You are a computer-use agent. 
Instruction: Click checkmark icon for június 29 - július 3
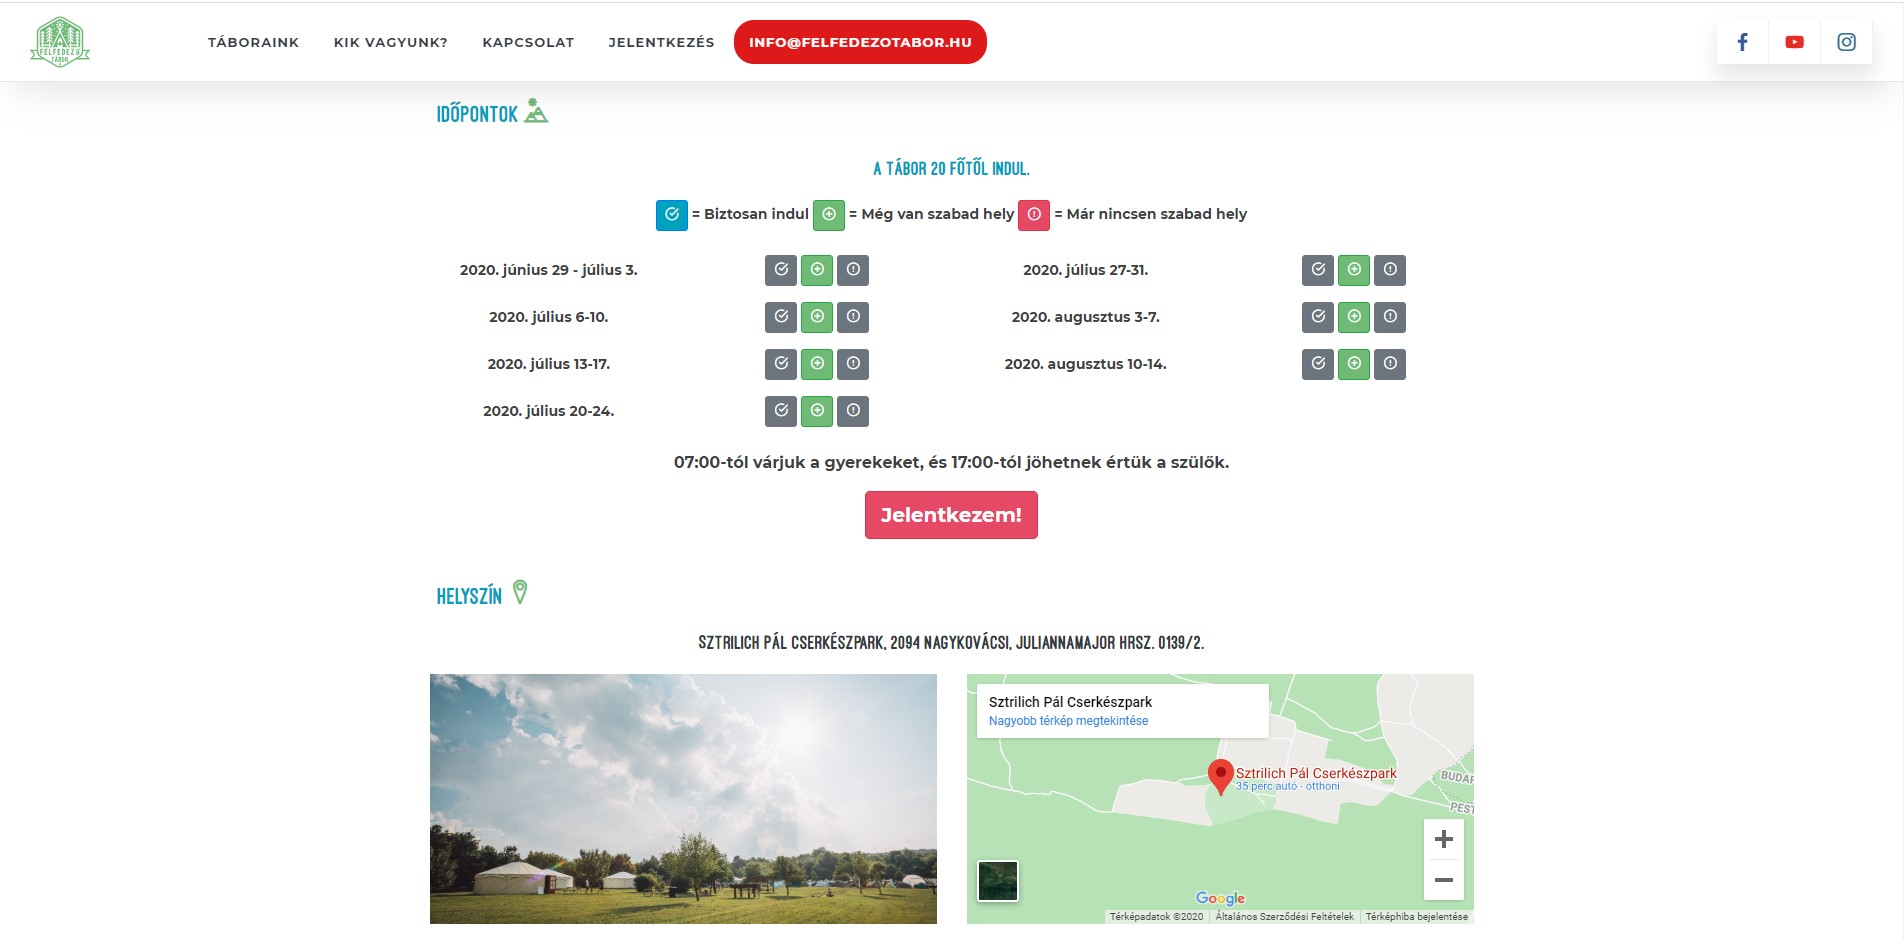[781, 270]
